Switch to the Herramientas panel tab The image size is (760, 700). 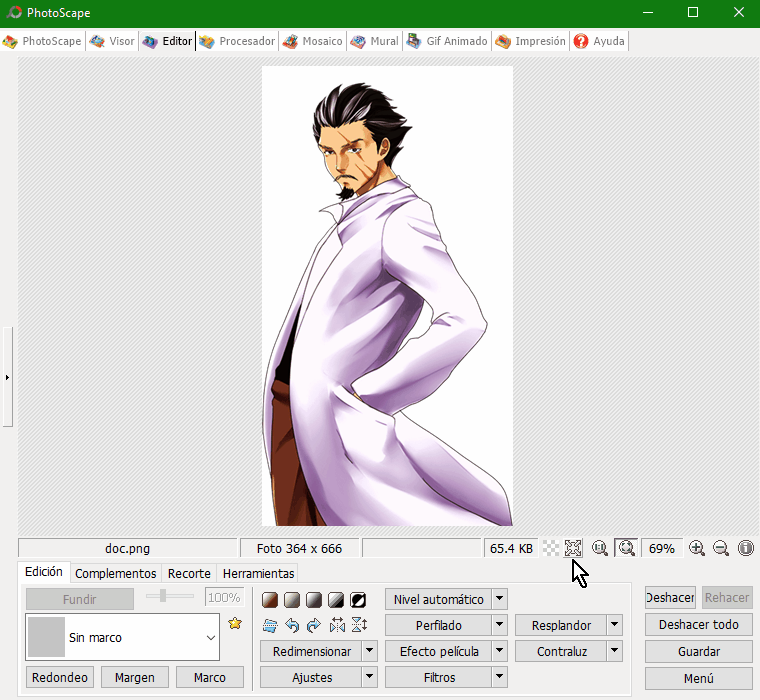pyautogui.click(x=258, y=573)
